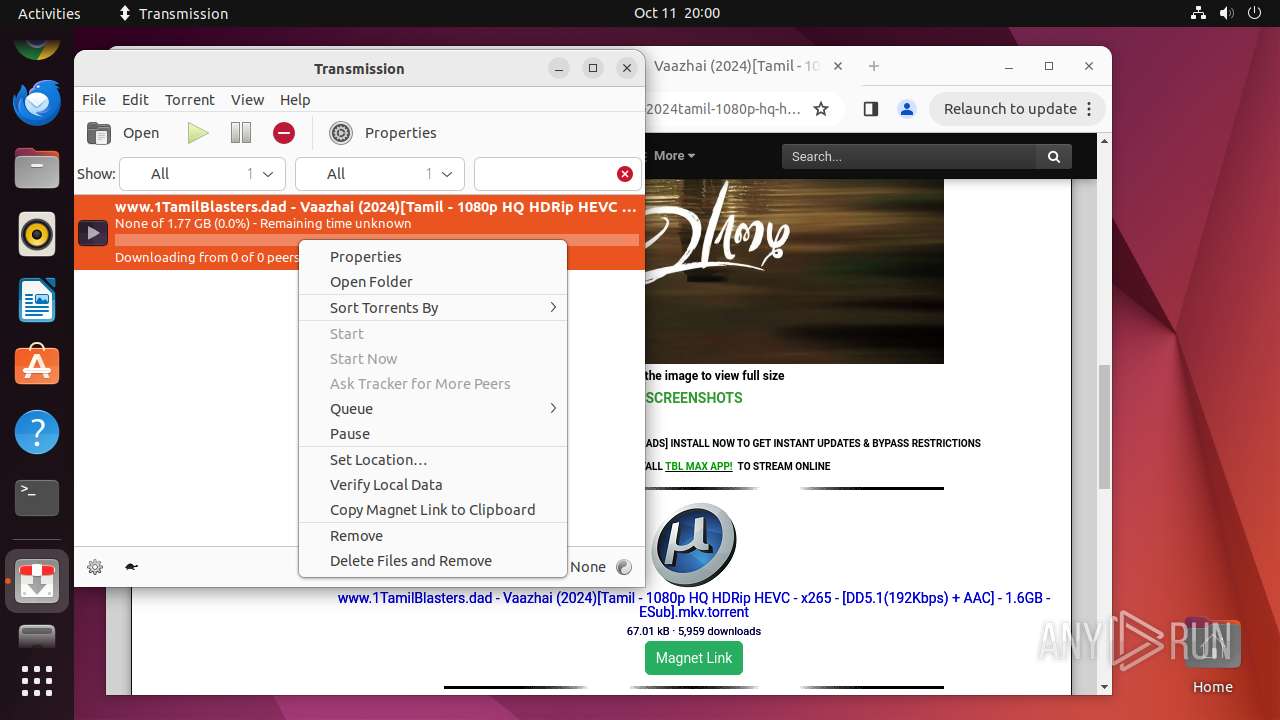Open LibreOffice Writer from the dock
This screenshot has height=720, width=1280.
coord(37,300)
